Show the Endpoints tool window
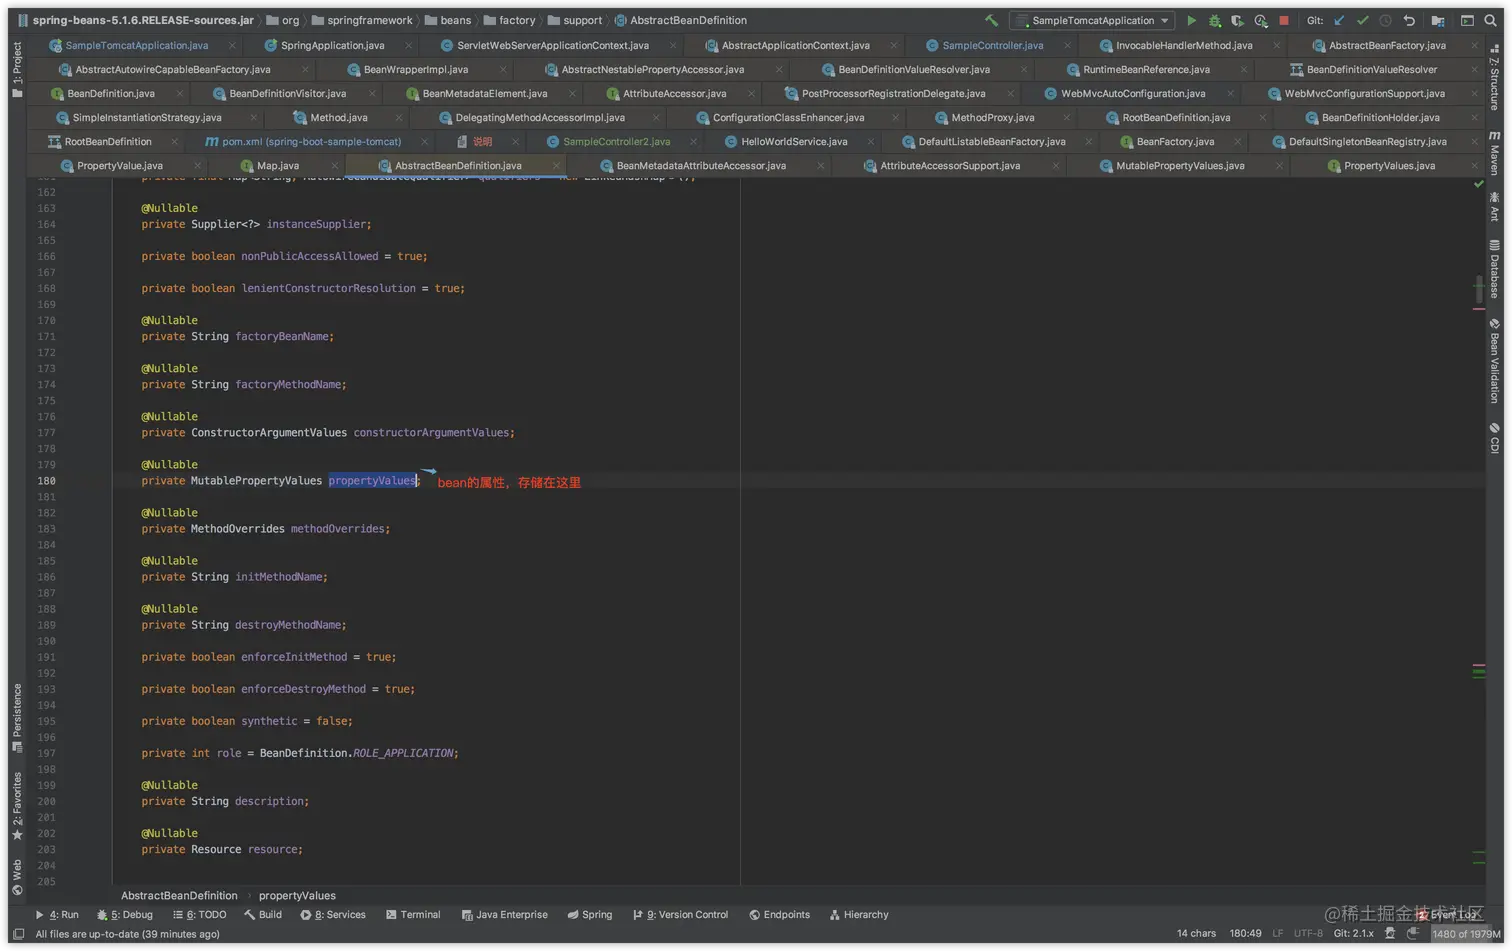1512x951 pixels. coord(779,914)
